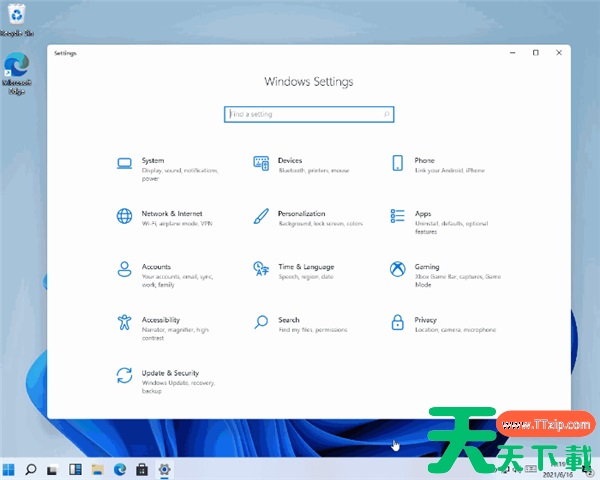Open the Phone settings category
Image resolution: width=600 pixels, height=480 pixels.
[x=424, y=160]
